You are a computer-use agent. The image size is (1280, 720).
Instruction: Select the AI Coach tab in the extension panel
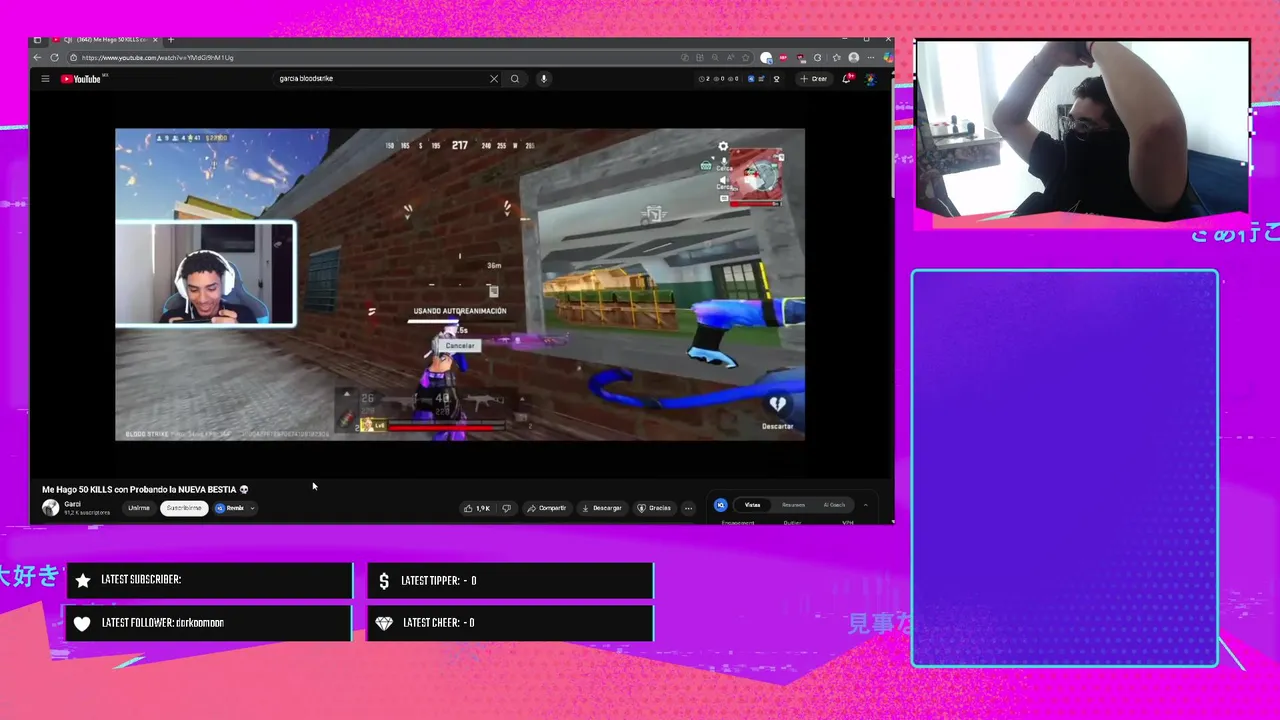coord(834,505)
